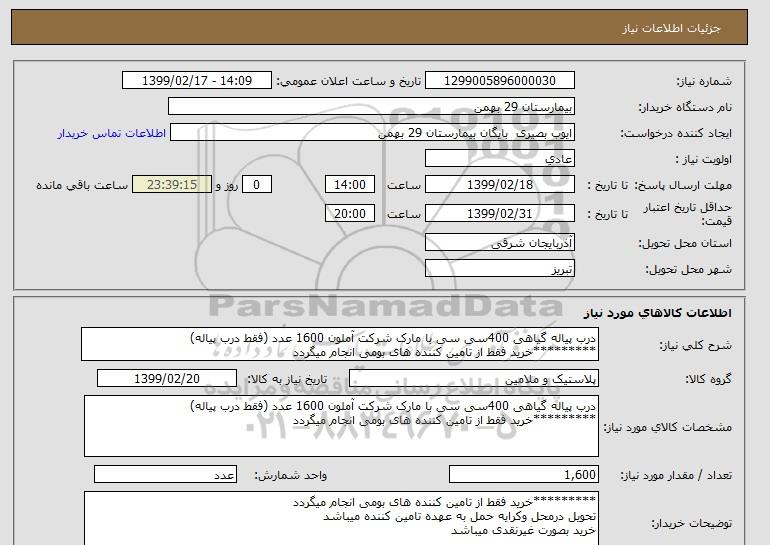This screenshot has width=770, height=545.
Task: Click the استان محل تحویل label
Action: 685,244
